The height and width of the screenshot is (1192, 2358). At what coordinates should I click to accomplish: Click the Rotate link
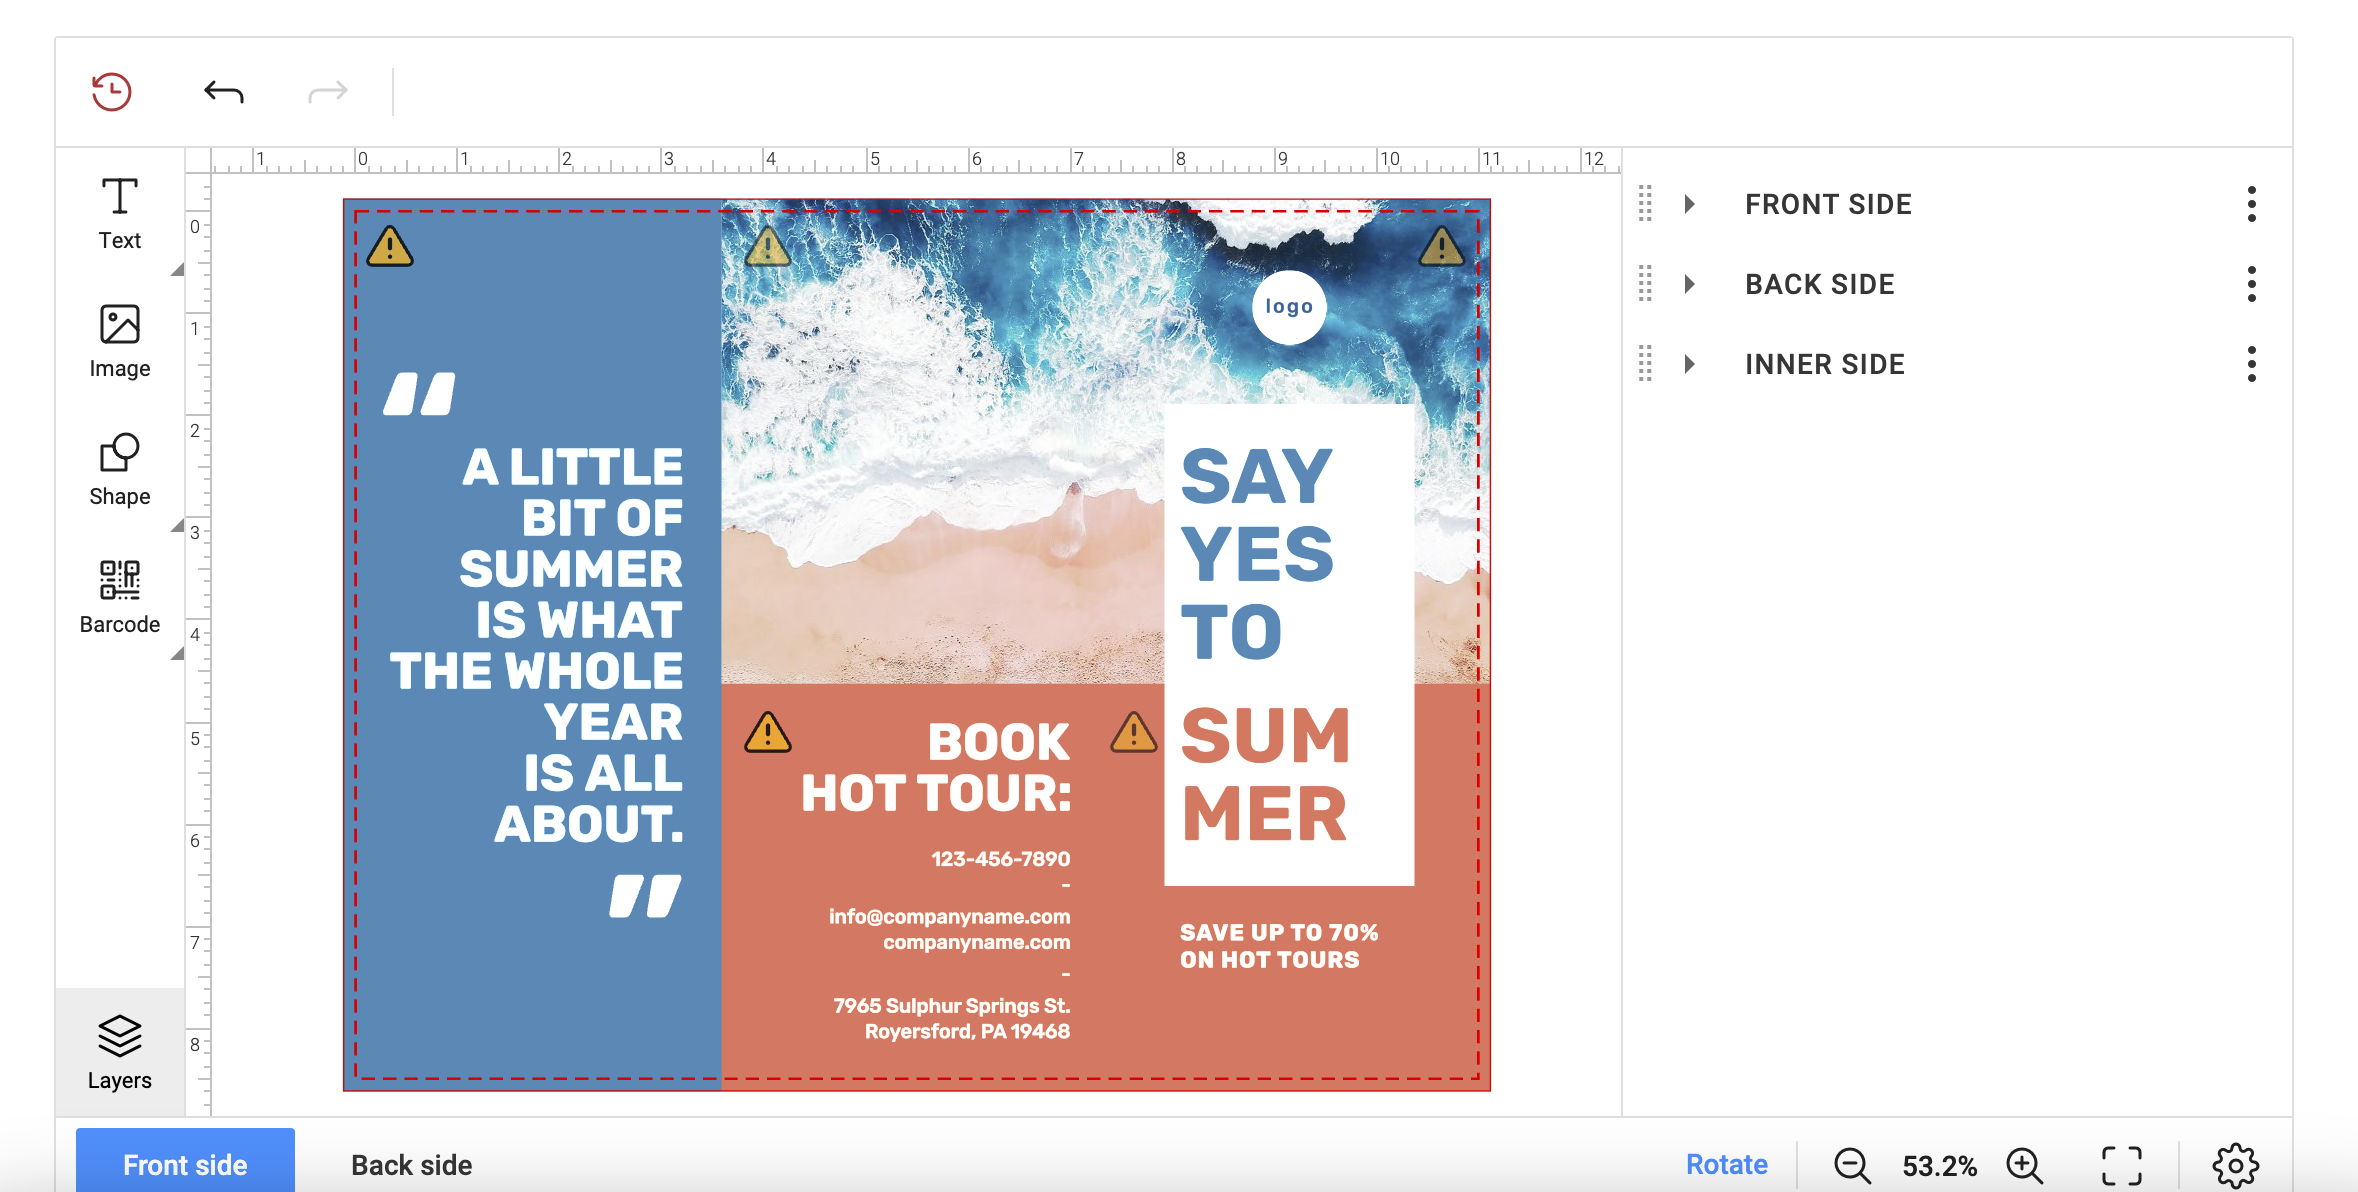(x=1726, y=1165)
